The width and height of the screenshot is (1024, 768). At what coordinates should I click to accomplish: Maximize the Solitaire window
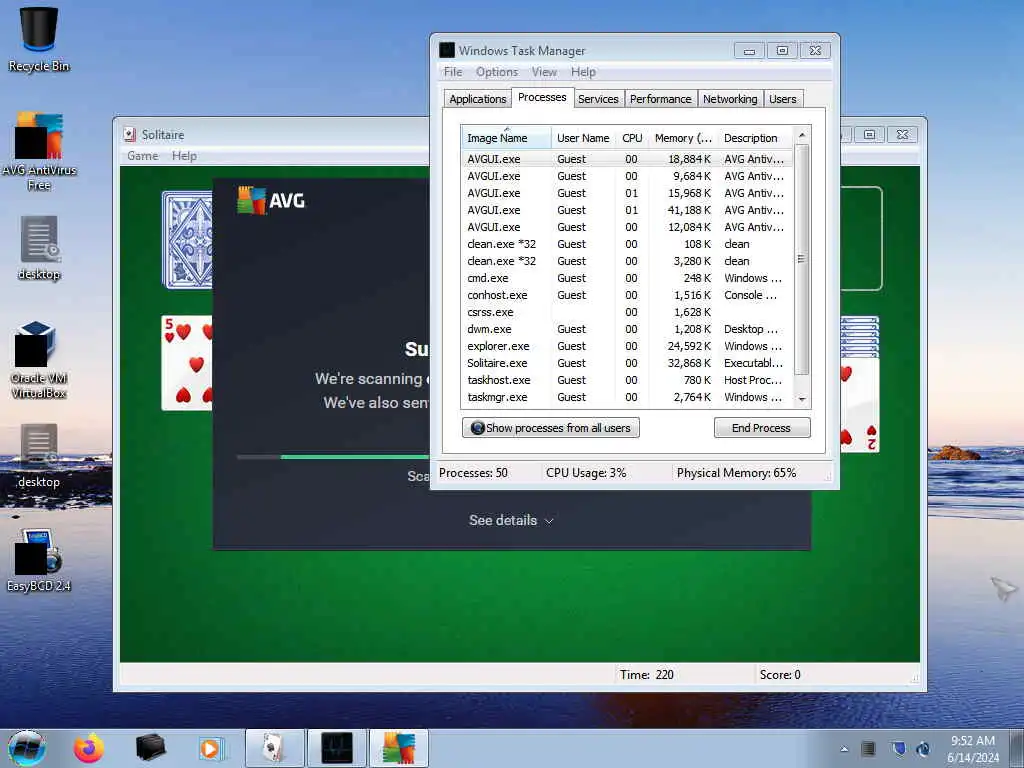pyautogui.click(x=869, y=135)
